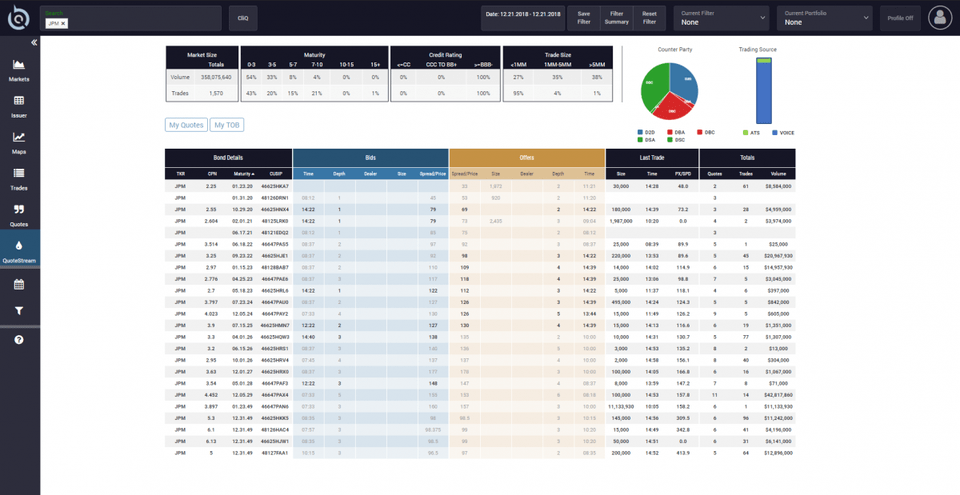Click the DBC legend color swatch

click(700, 132)
